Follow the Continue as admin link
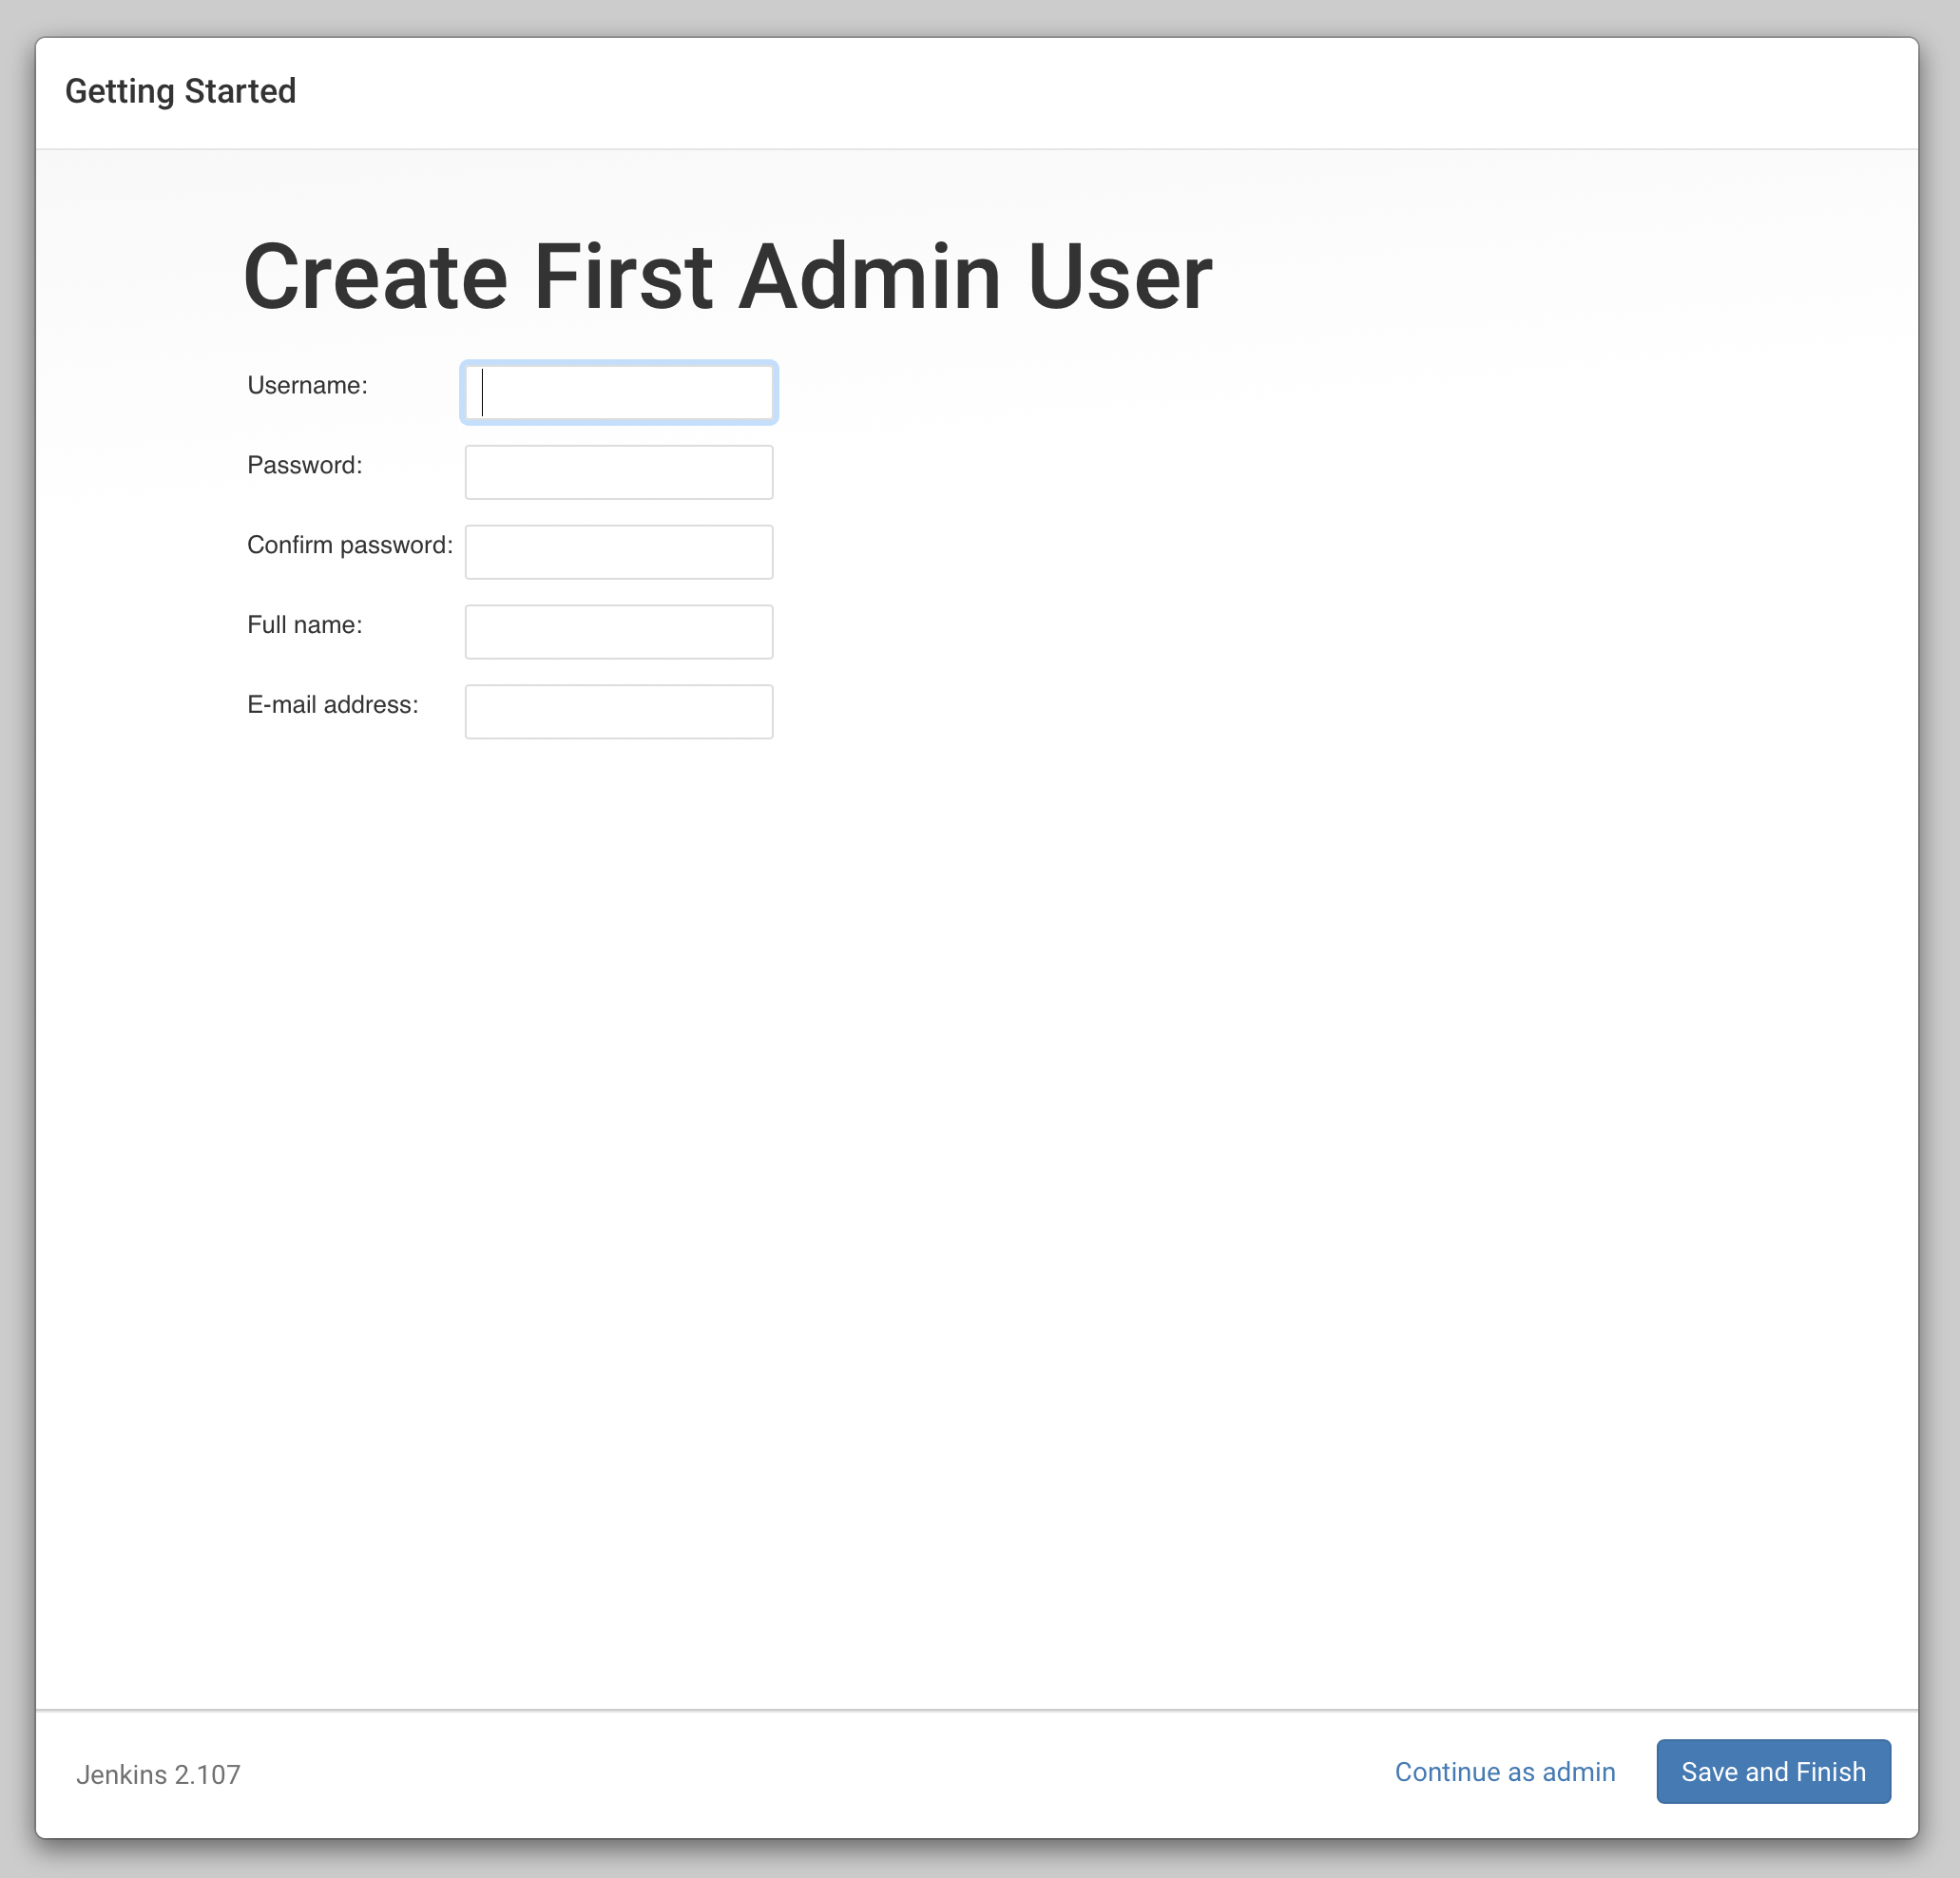 coord(1504,1772)
